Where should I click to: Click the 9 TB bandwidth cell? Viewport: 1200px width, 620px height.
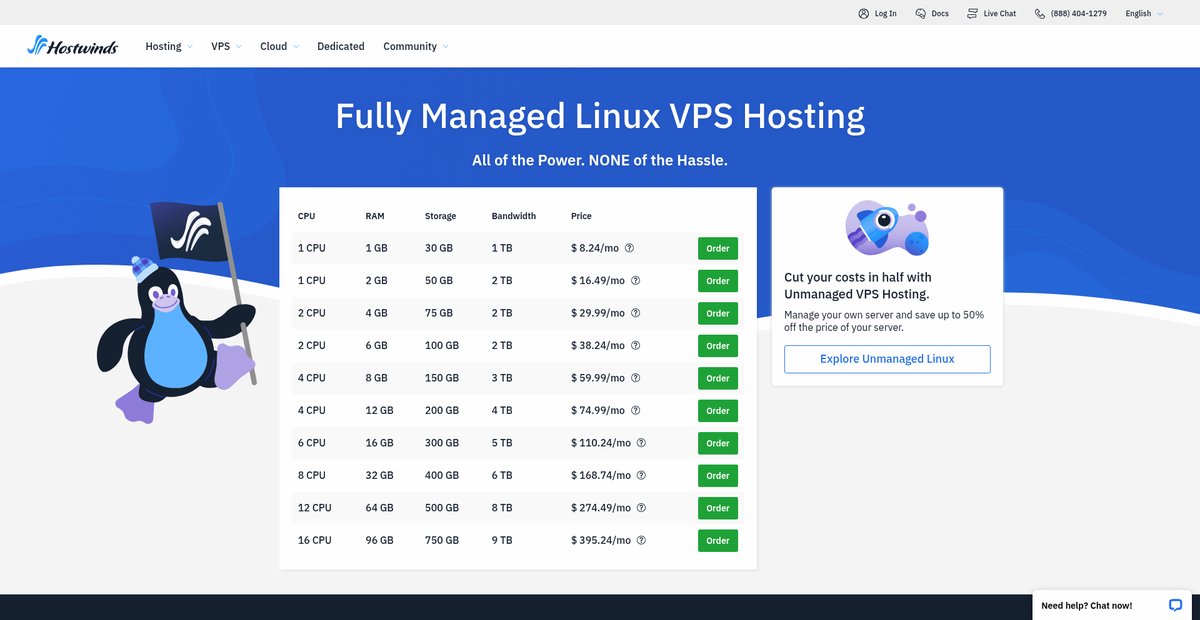[502, 540]
